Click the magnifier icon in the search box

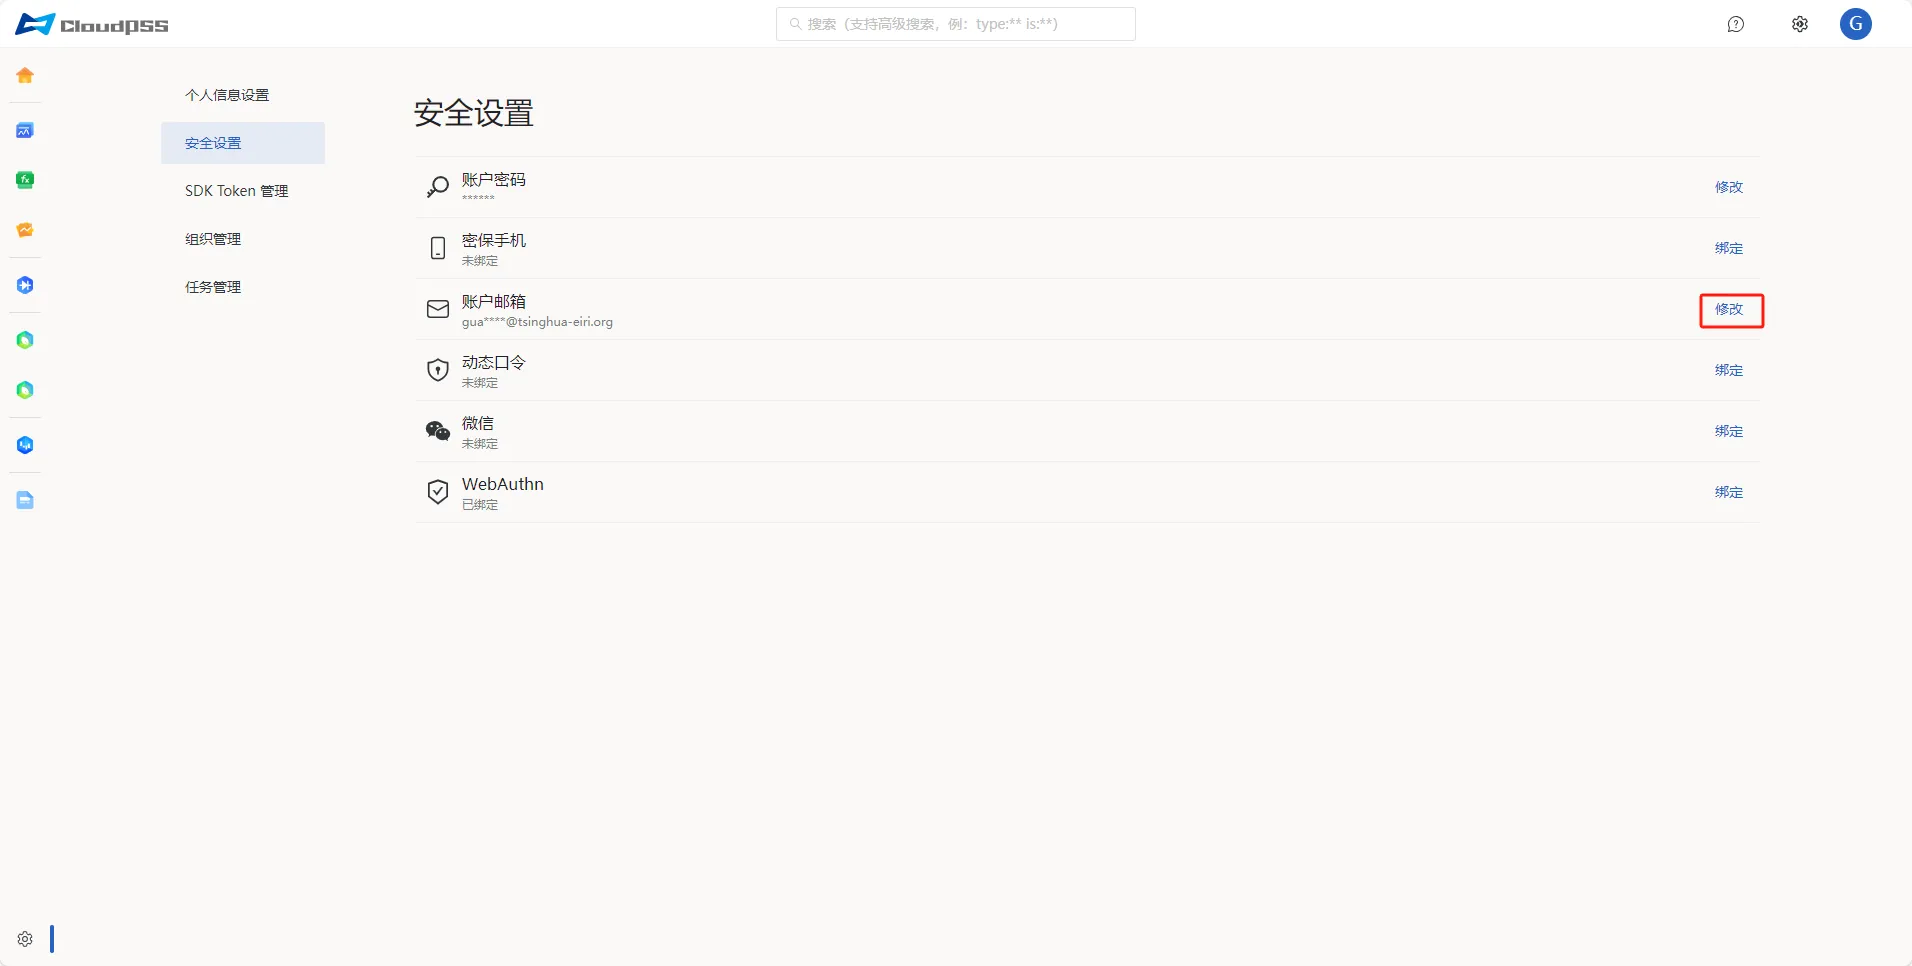tap(795, 24)
